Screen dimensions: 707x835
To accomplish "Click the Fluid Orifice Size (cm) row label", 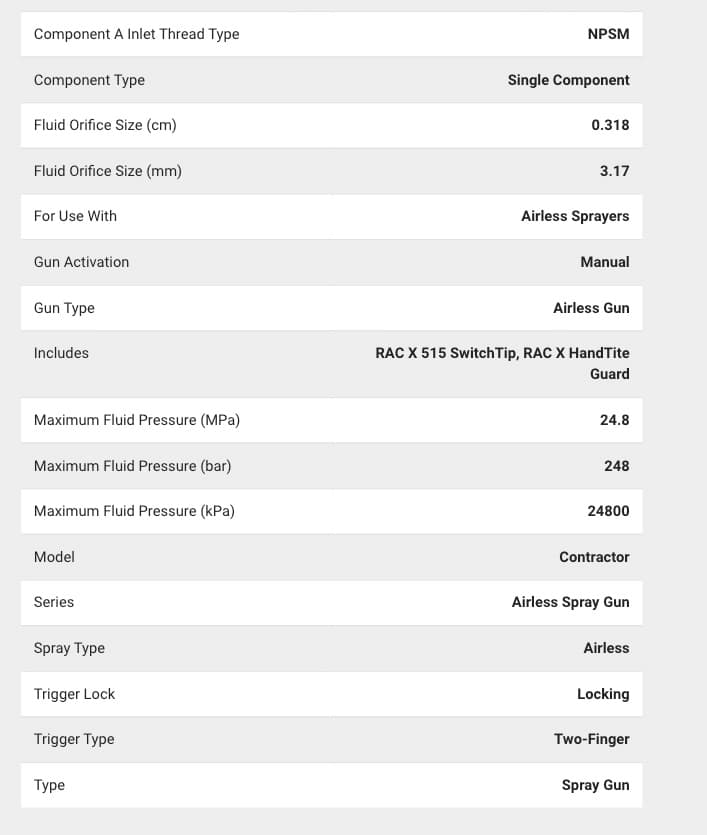I will pos(105,125).
